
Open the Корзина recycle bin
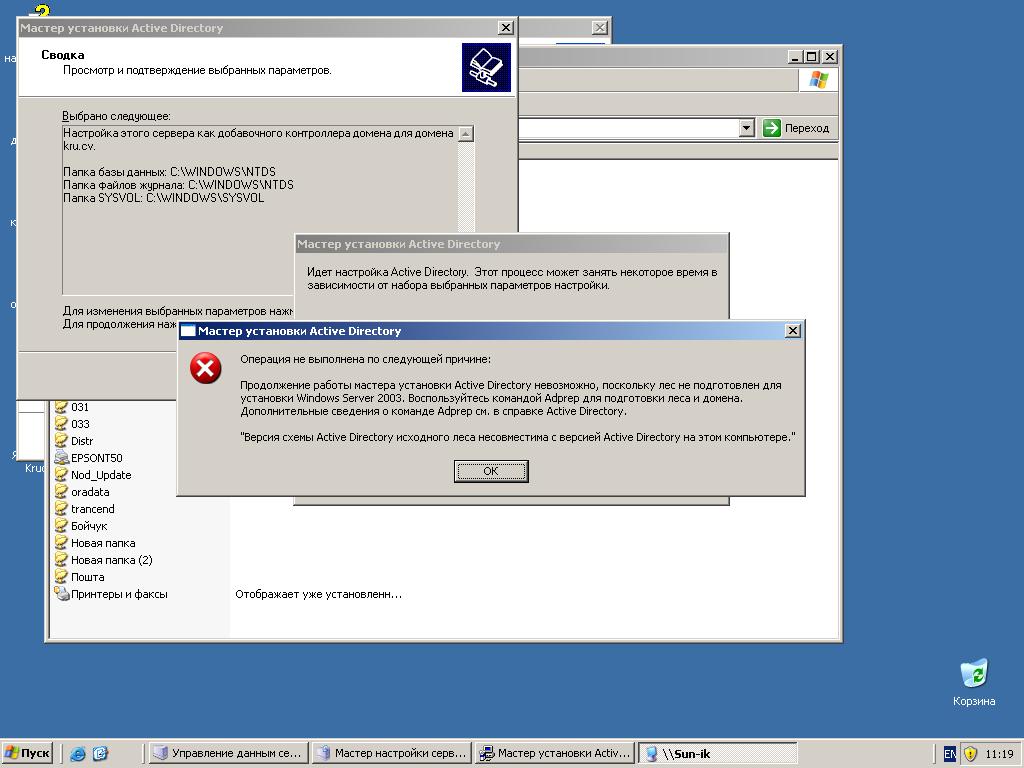(974, 682)
